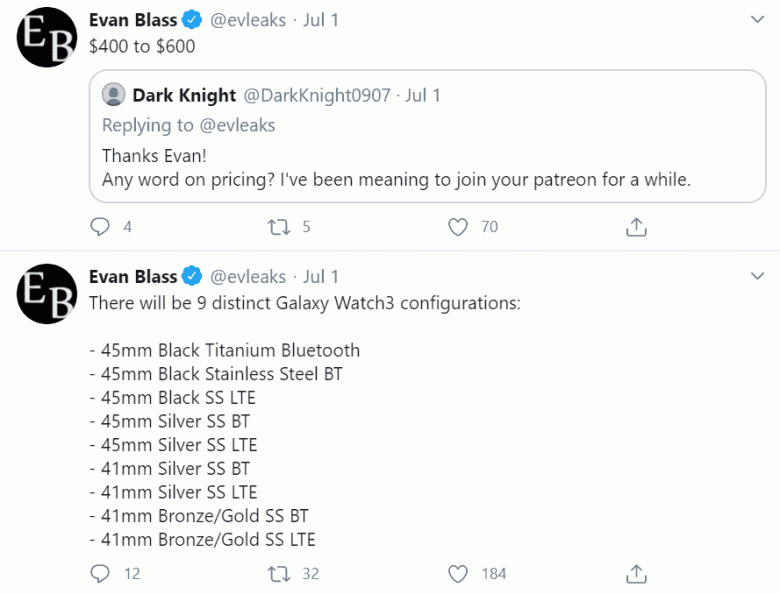Open Evan Blass name on first tweet
This screenshot has width=780, height=594.
(x=133, y=20)
